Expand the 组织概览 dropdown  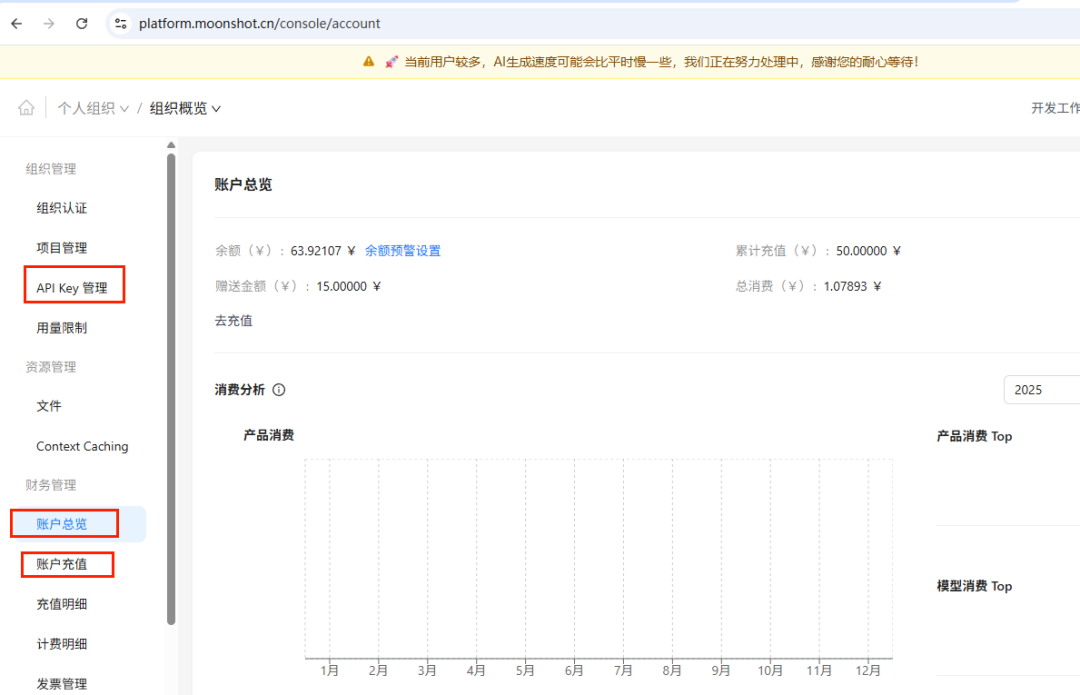[x=185, y=108]
